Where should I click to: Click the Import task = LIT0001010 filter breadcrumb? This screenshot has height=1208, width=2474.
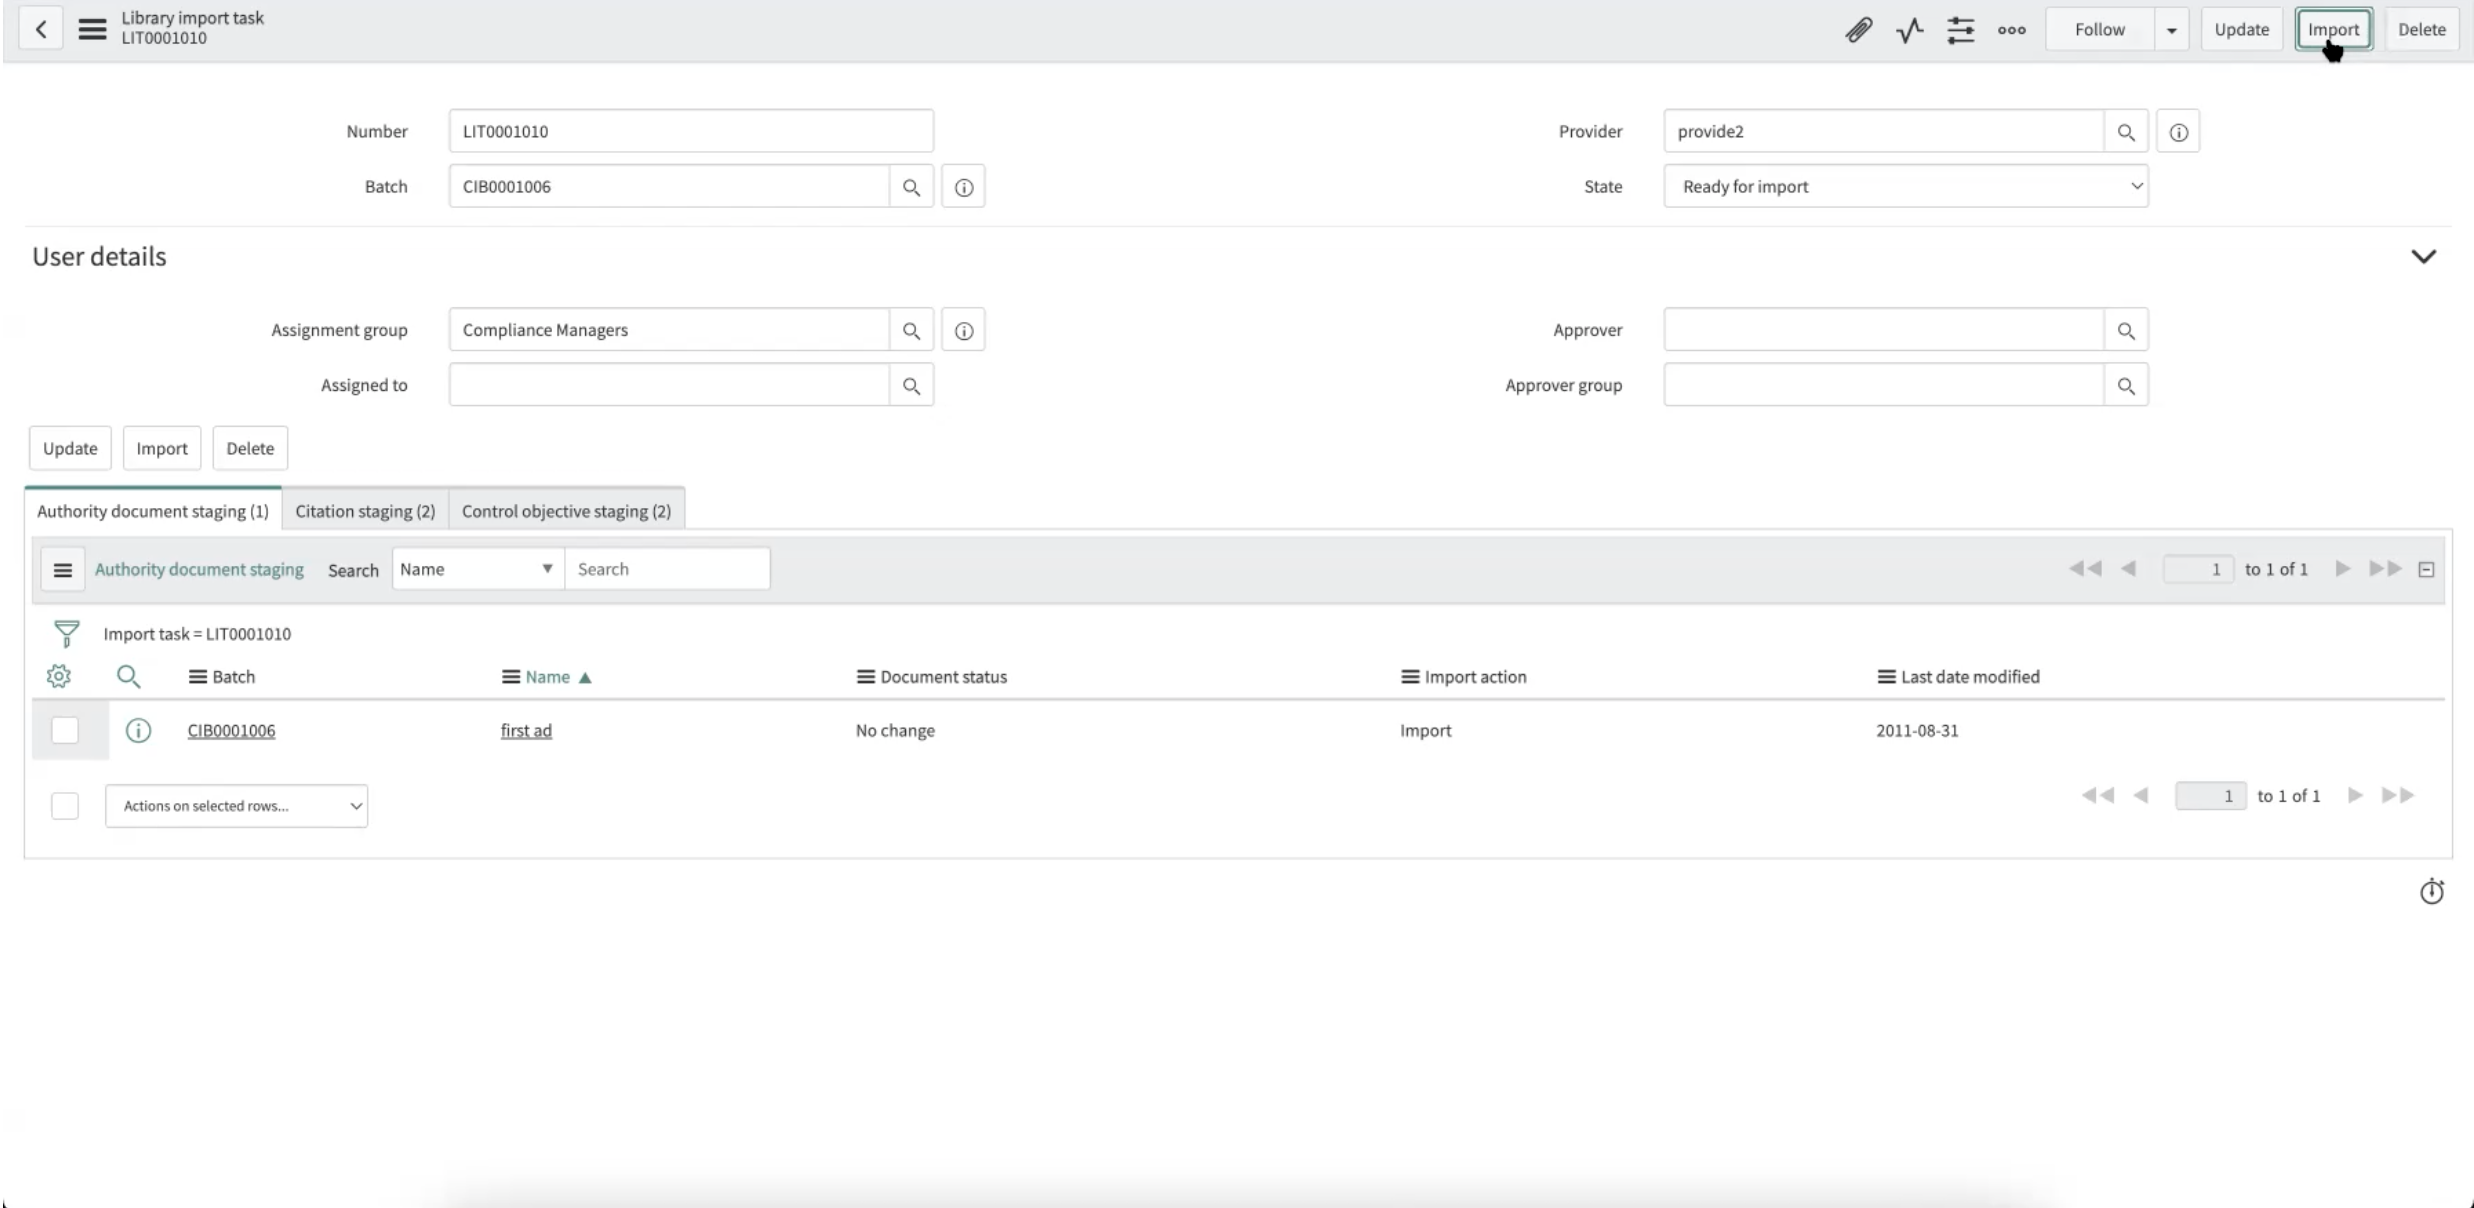197,634
